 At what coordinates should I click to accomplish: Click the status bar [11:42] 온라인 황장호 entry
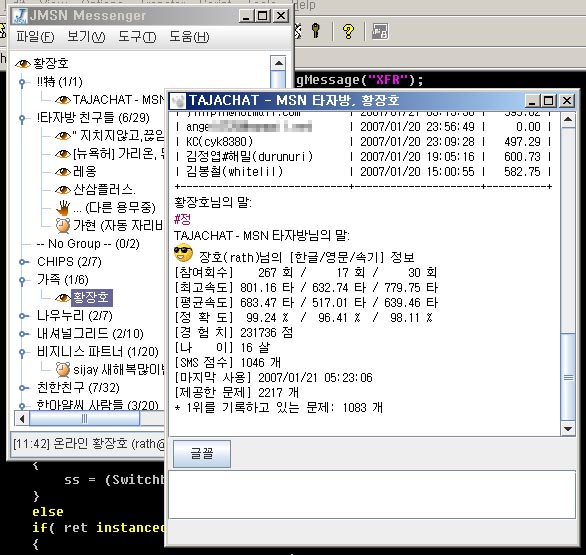89,444
